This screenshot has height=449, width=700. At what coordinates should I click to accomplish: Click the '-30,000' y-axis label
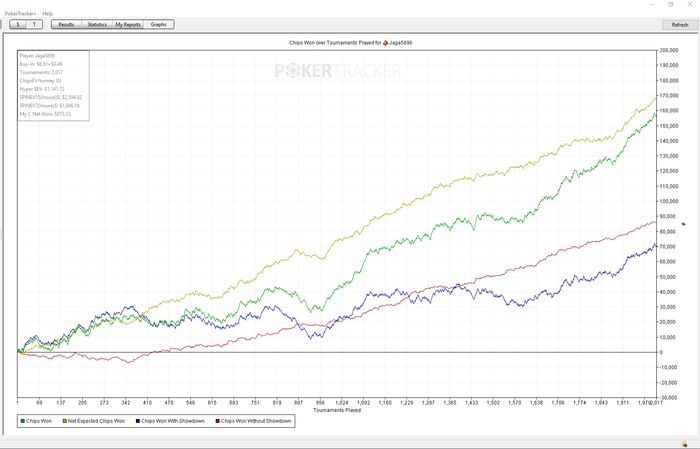pyautogui.click(x=668, y=398)
